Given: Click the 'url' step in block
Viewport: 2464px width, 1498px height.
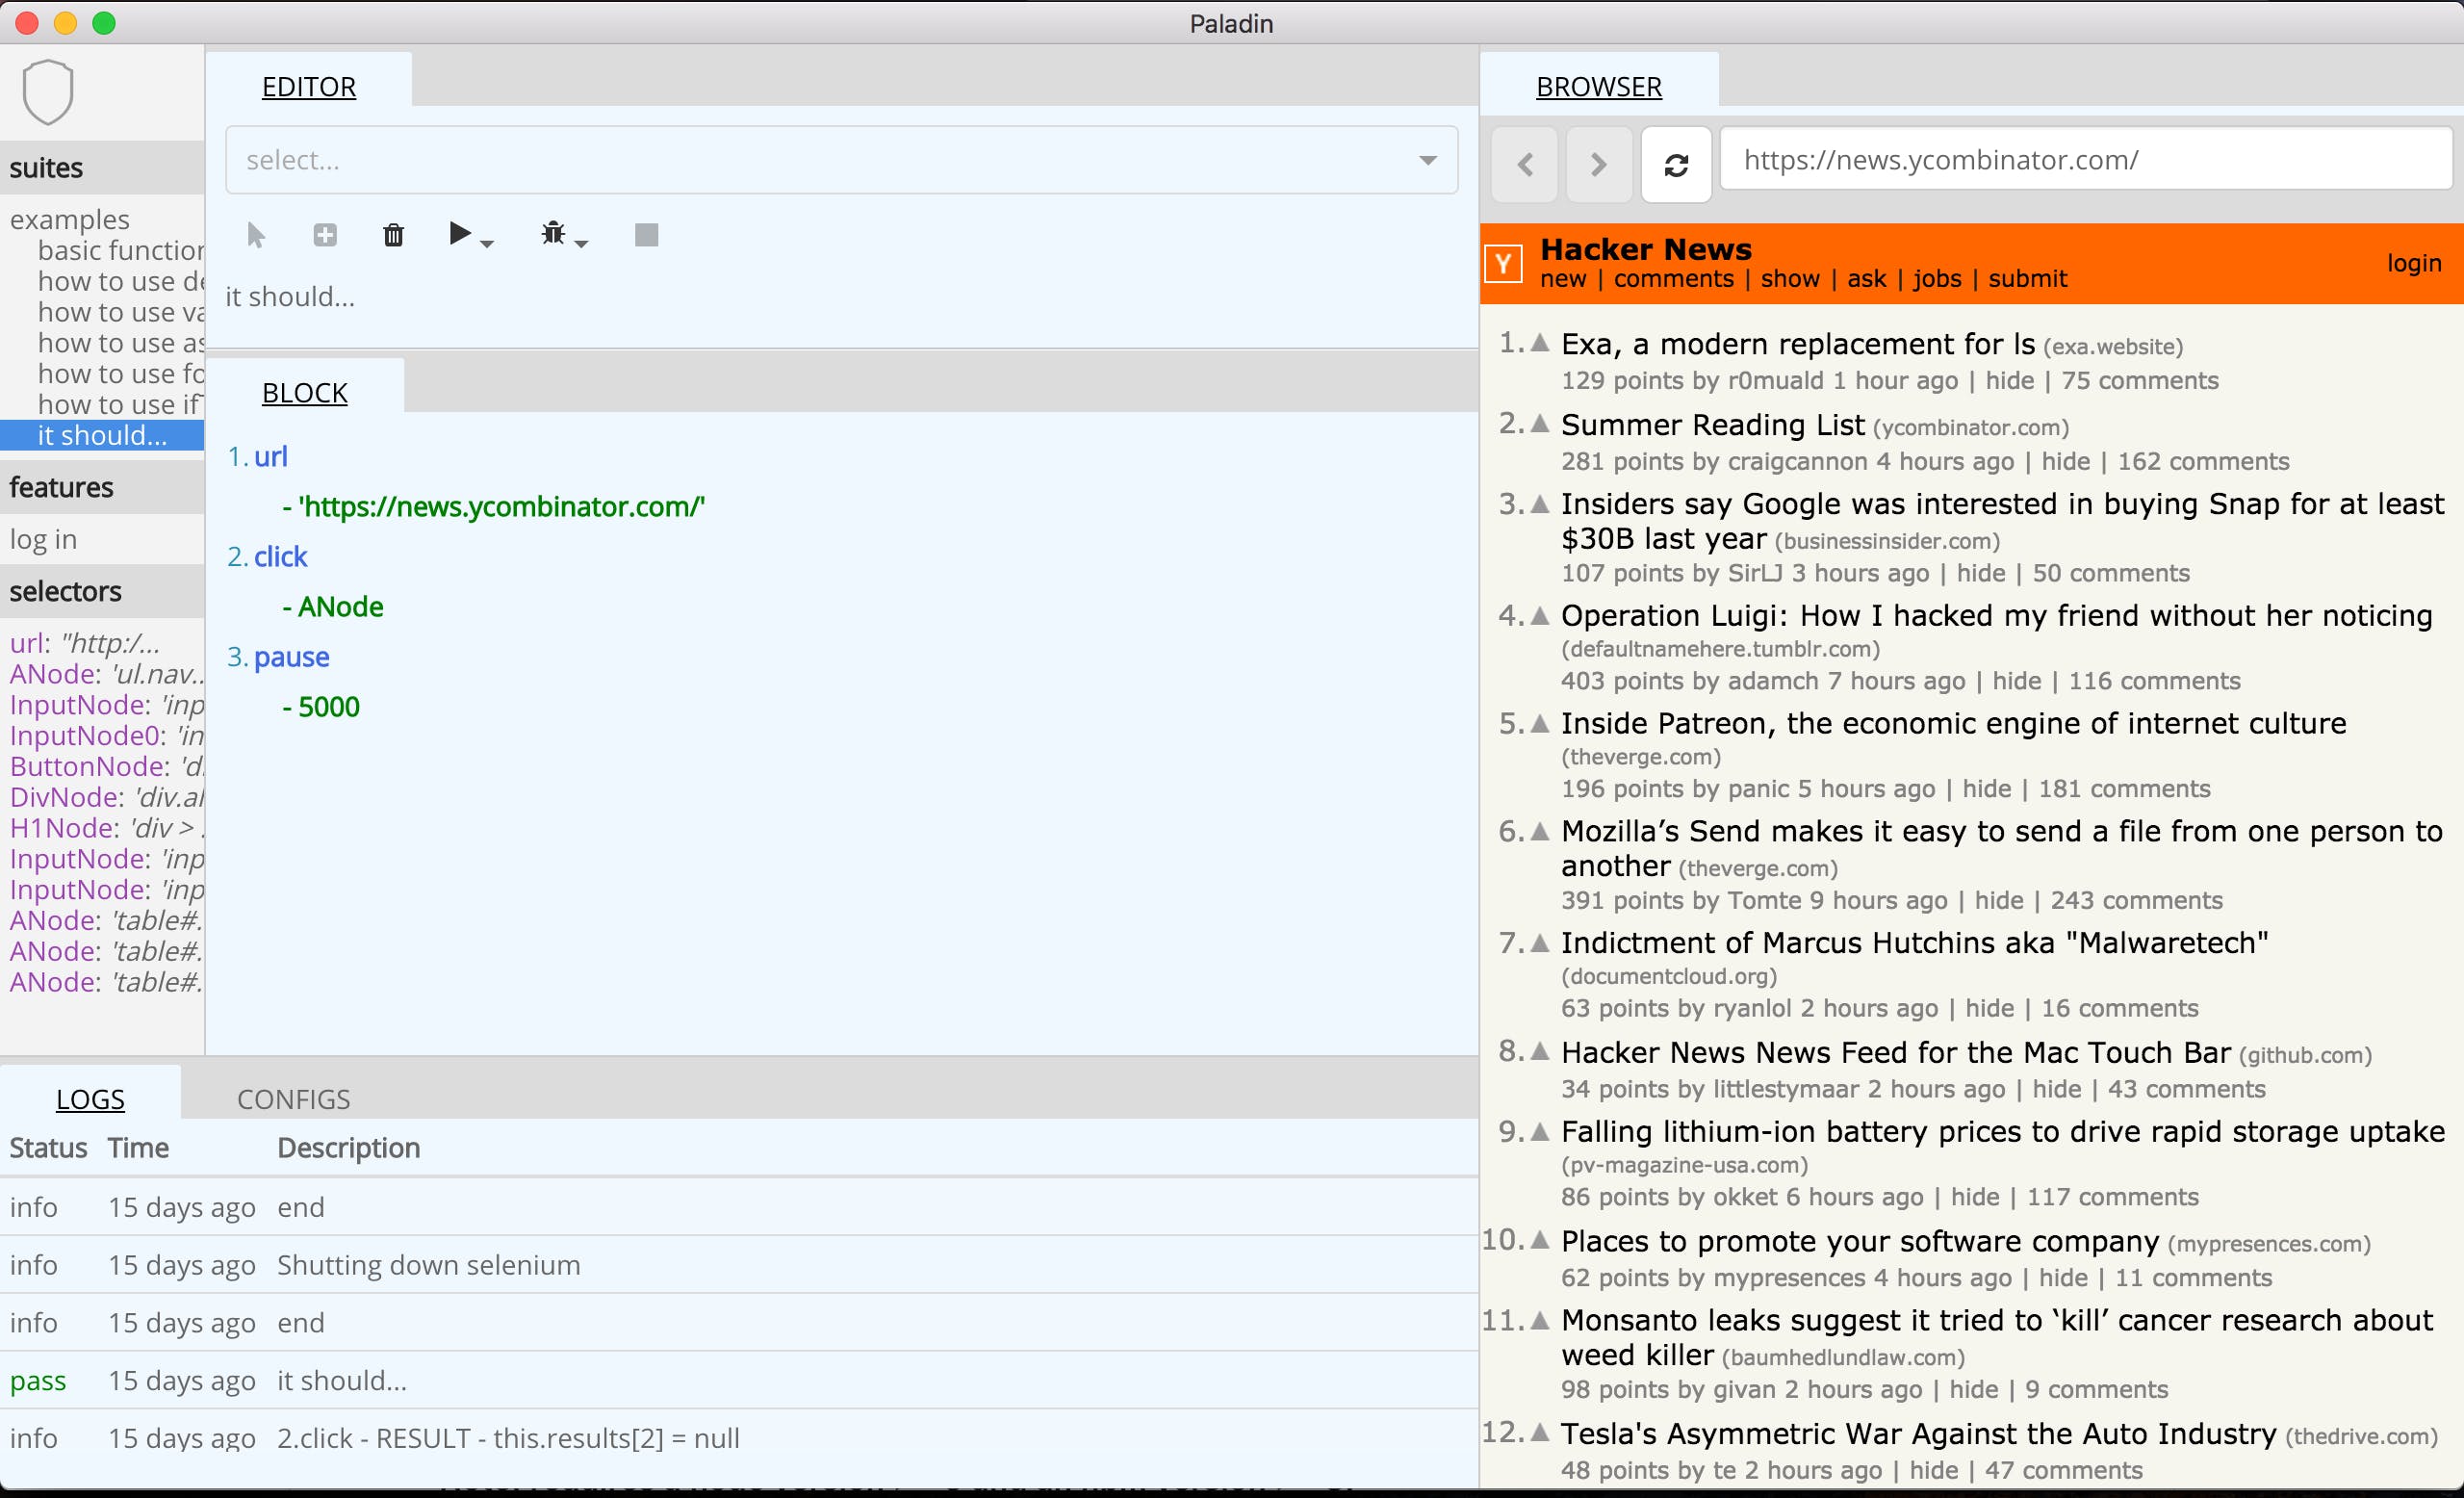Looking at the screenshot, I should pos(270,456).
